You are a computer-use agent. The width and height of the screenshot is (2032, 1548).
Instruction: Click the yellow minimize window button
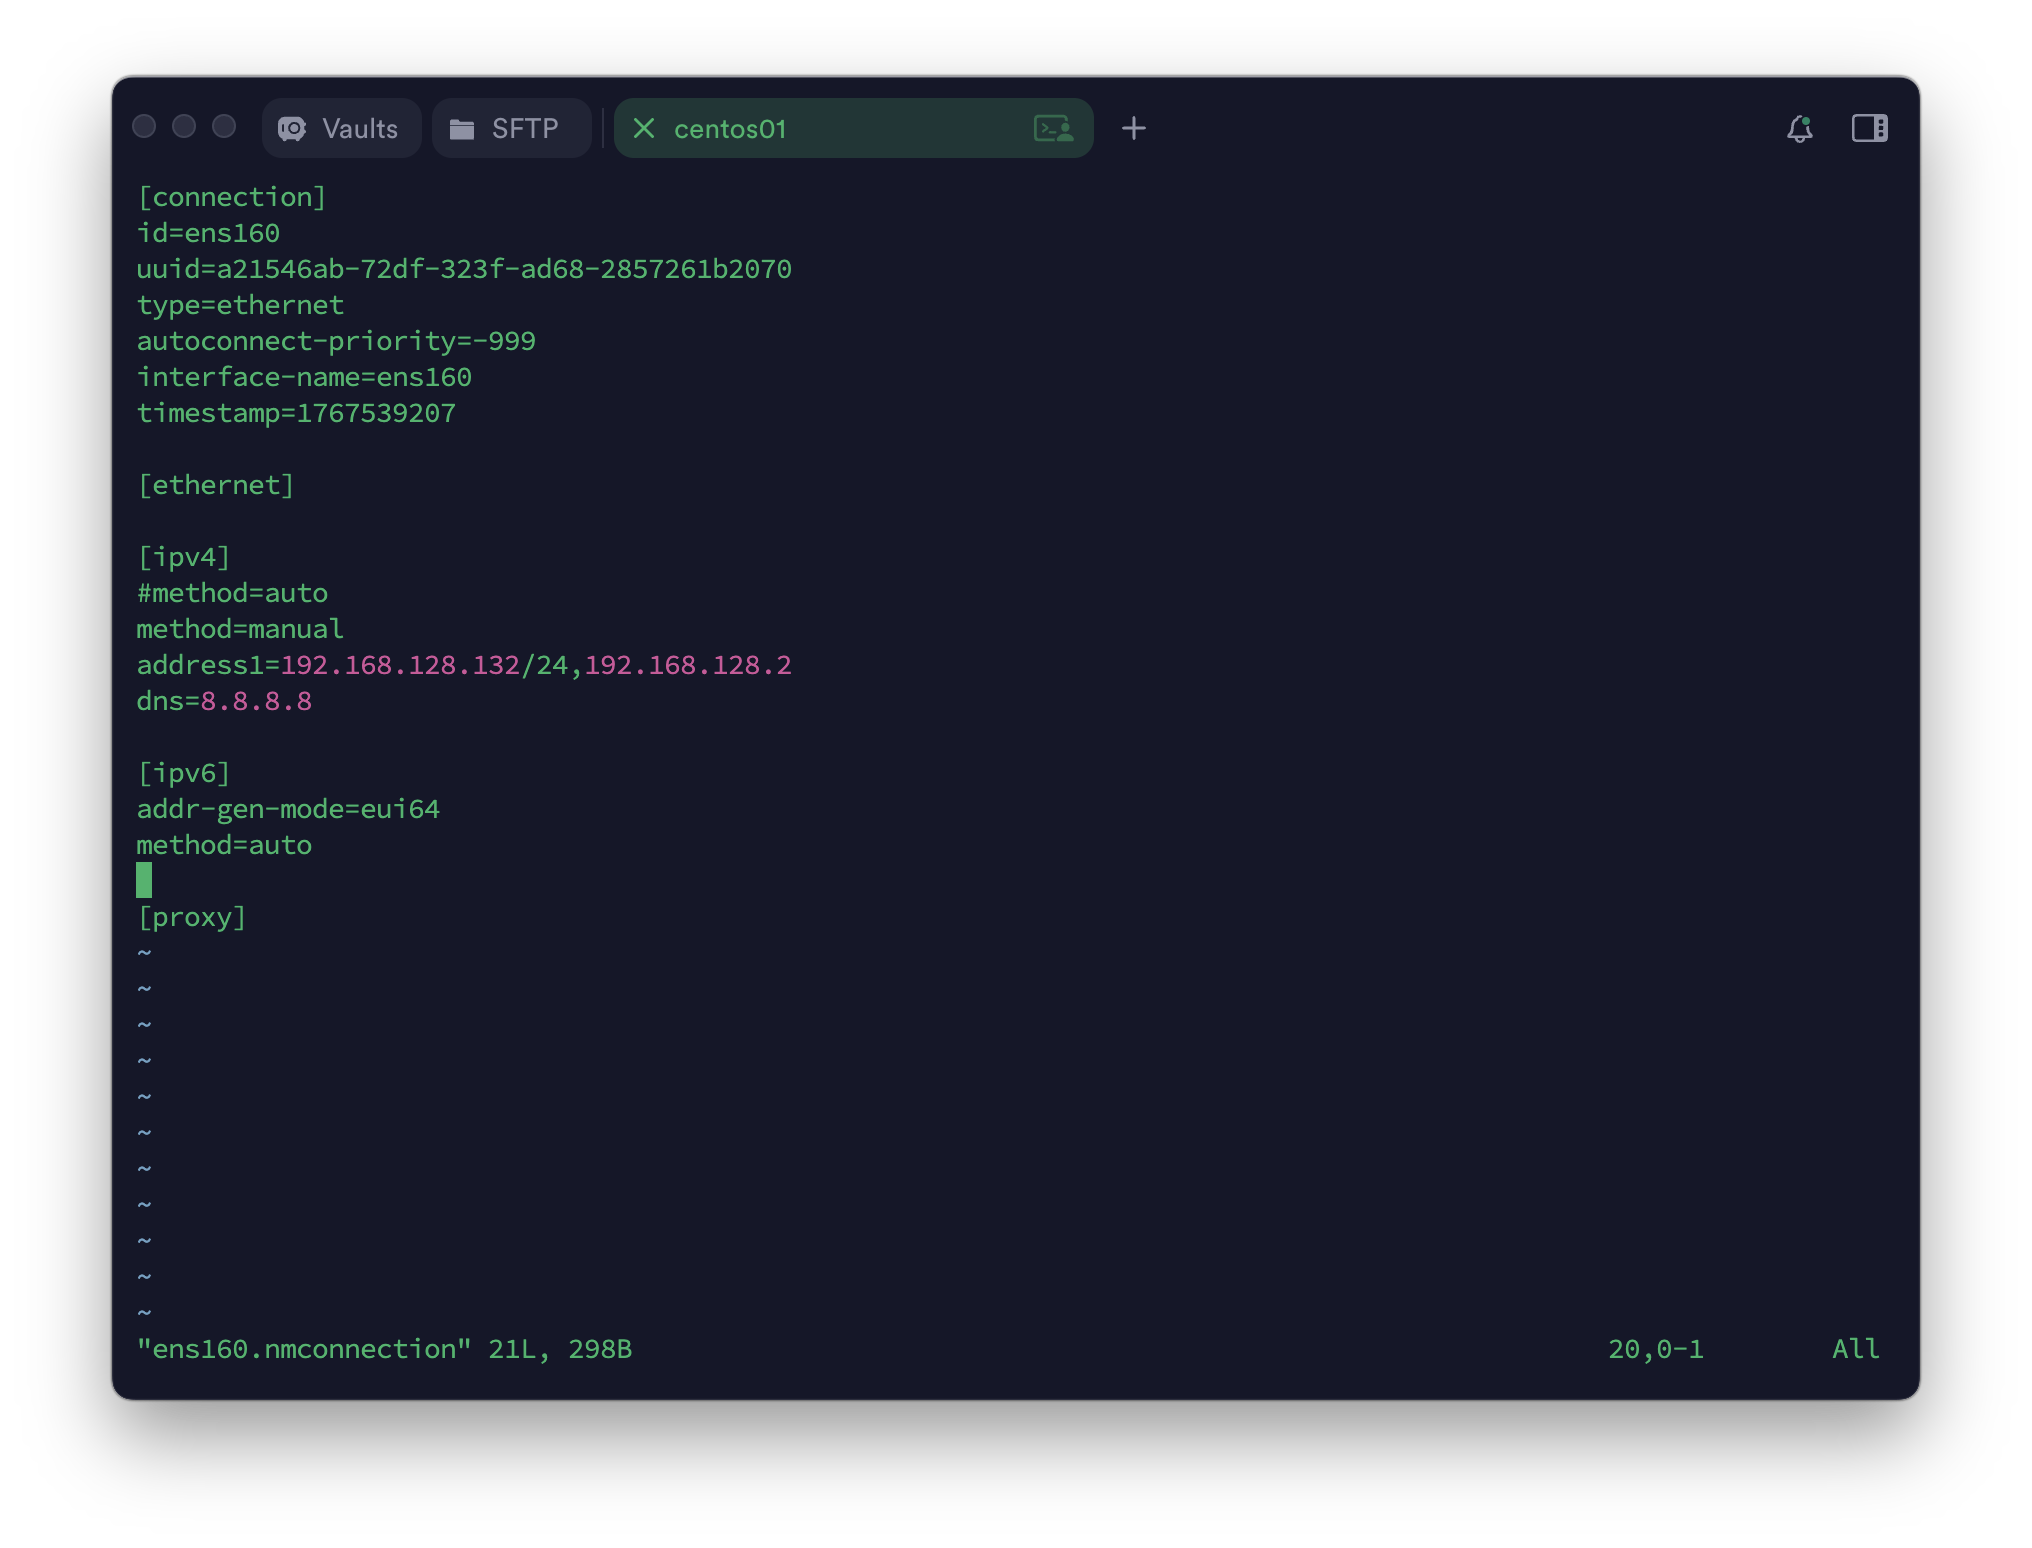[x=184, y=126]
